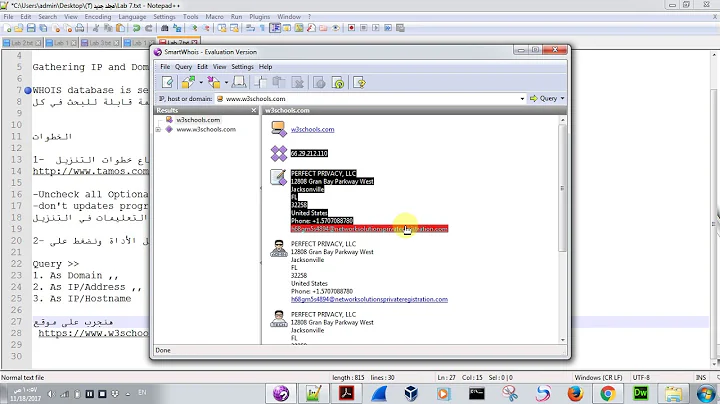Click the record macro icon in Notepad++ toolbar
Image resolution: width=720 pixels, height=404 pixels.
pyautogui.click(x=351, y=28)
